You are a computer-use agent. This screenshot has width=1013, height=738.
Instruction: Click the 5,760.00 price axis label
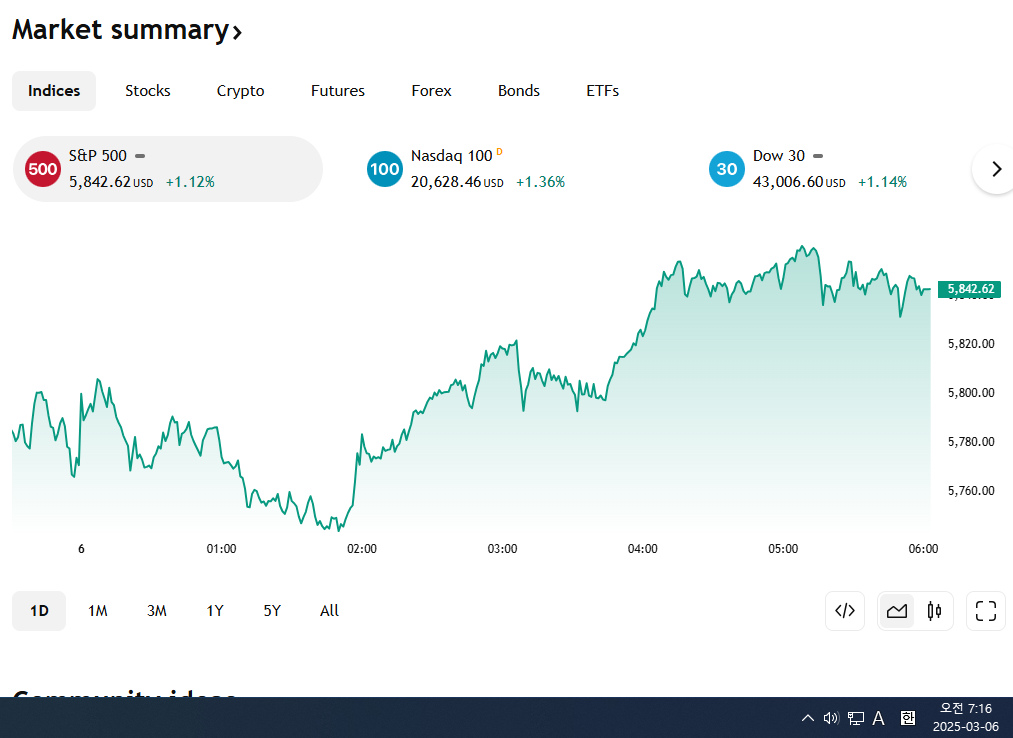(971, 491)
